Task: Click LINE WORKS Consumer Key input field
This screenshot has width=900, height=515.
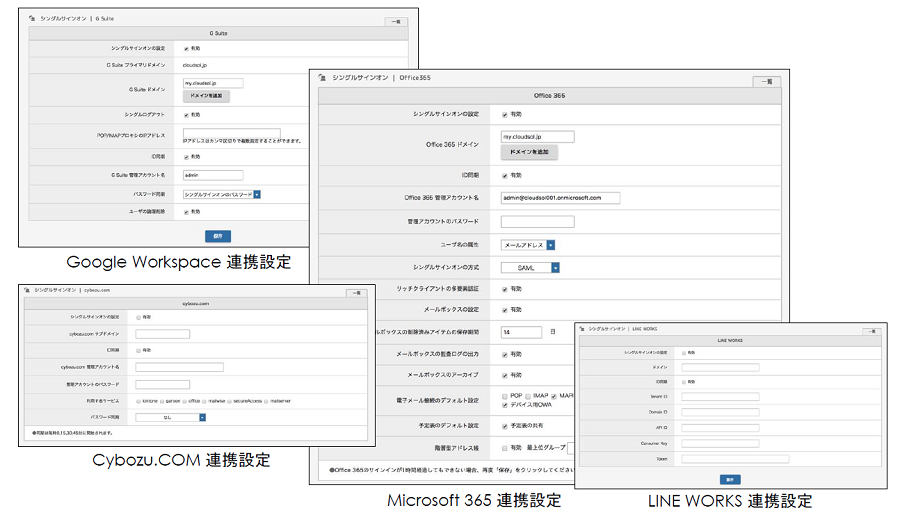Action: (720, 444)
